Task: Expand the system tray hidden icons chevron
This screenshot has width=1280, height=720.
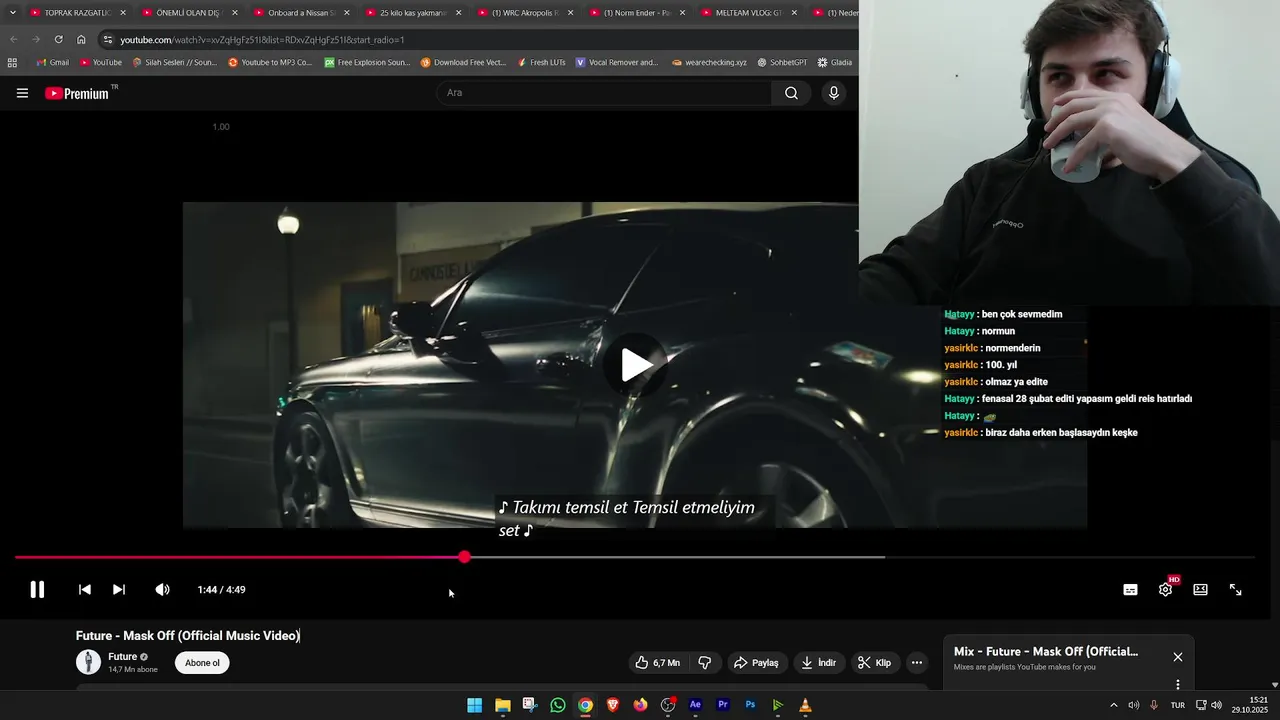Action: [x=1114, y=705]
